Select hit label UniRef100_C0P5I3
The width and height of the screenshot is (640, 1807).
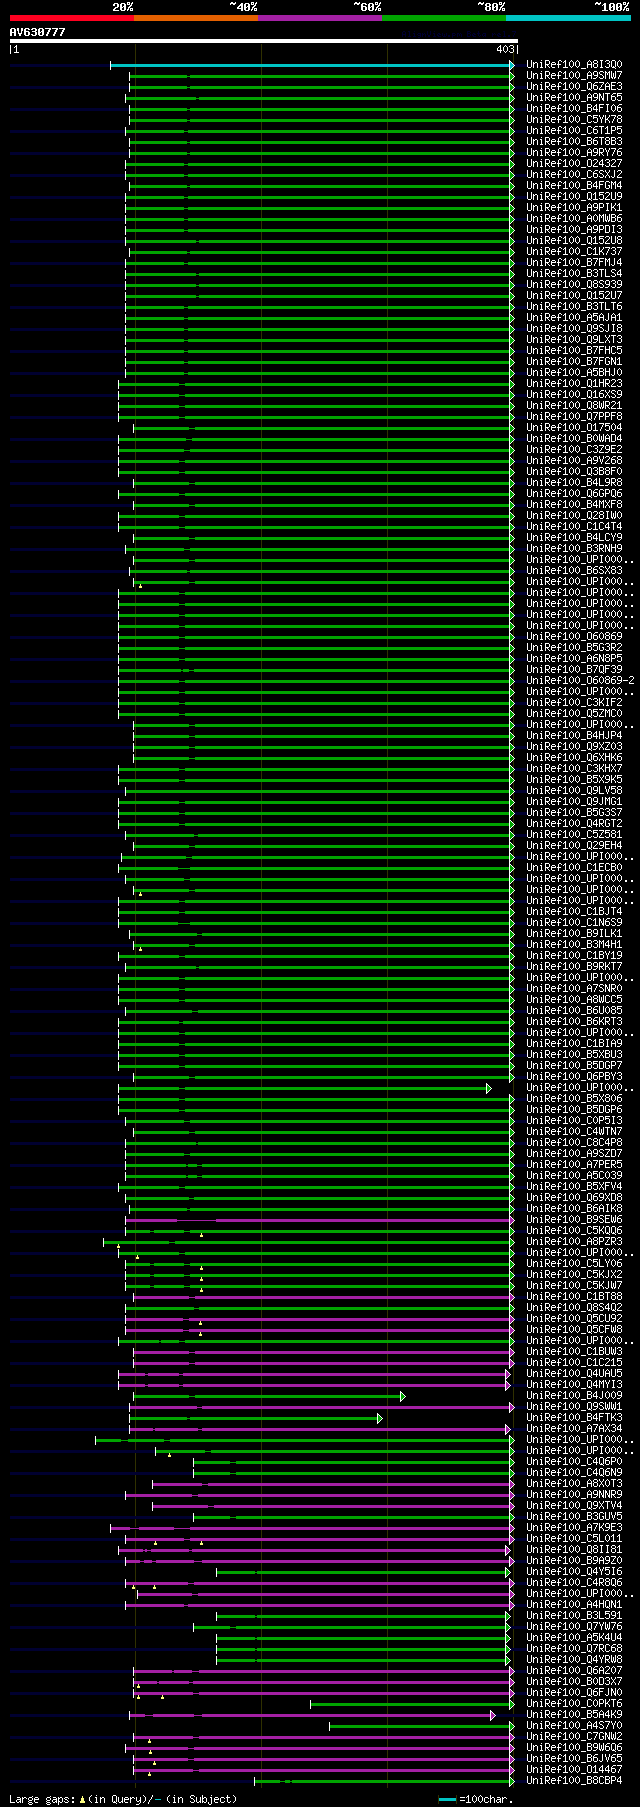pyautogui.click(x=574, y=1121)
